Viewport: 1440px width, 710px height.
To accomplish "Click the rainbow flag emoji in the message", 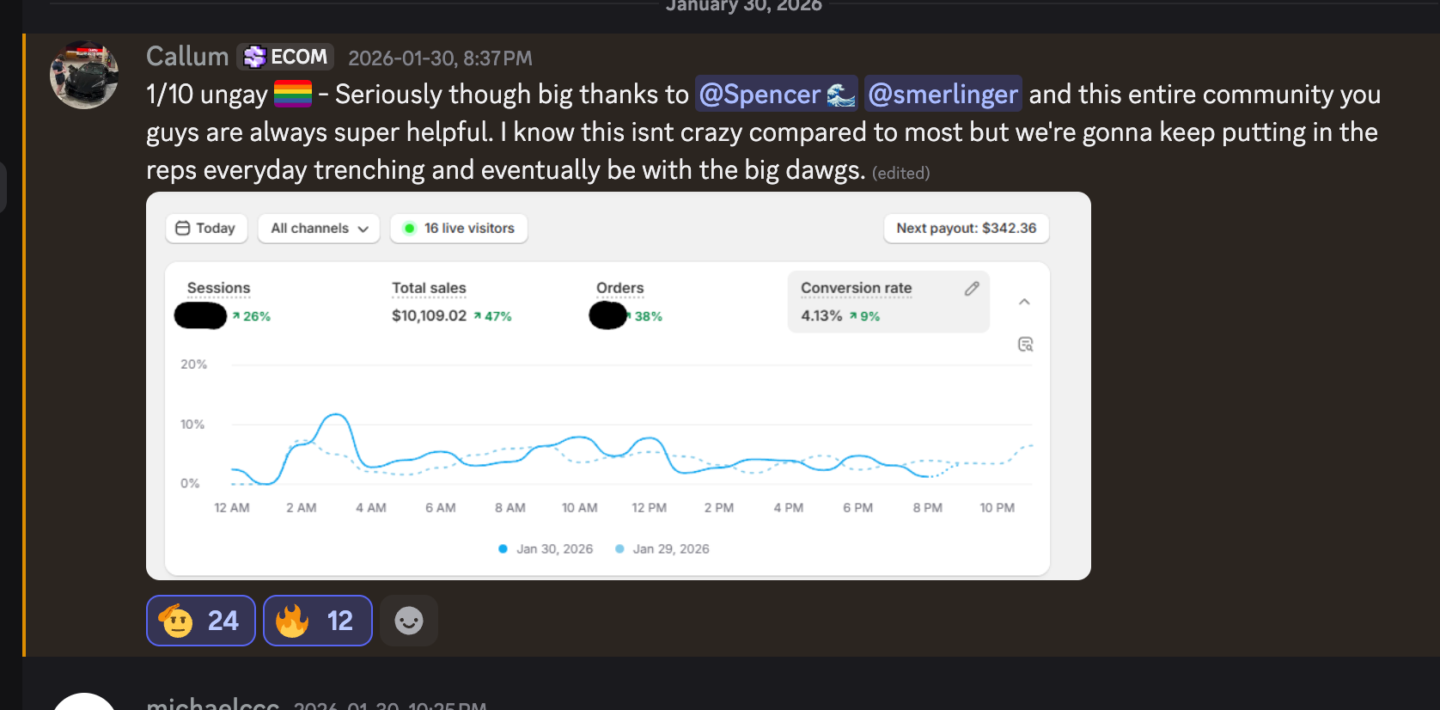I will [x=293, y=95].
